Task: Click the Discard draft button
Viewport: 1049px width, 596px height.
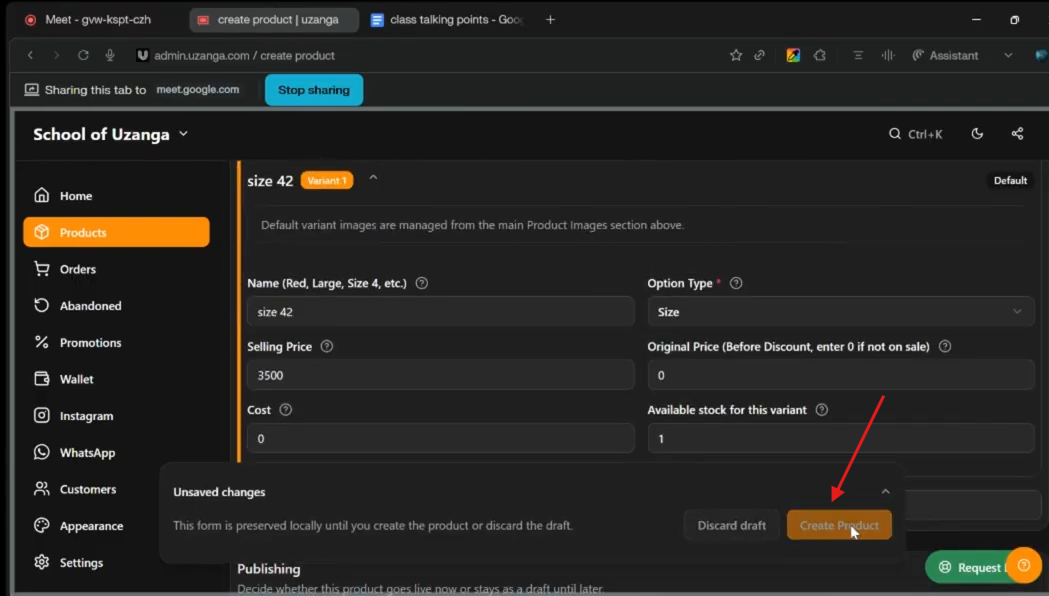Action: pos(732,526)
